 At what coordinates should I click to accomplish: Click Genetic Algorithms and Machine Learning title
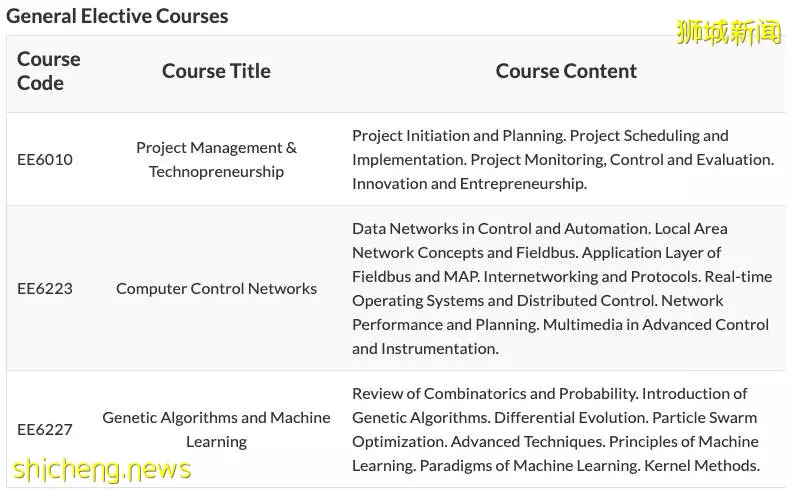[x=216, y=430]
